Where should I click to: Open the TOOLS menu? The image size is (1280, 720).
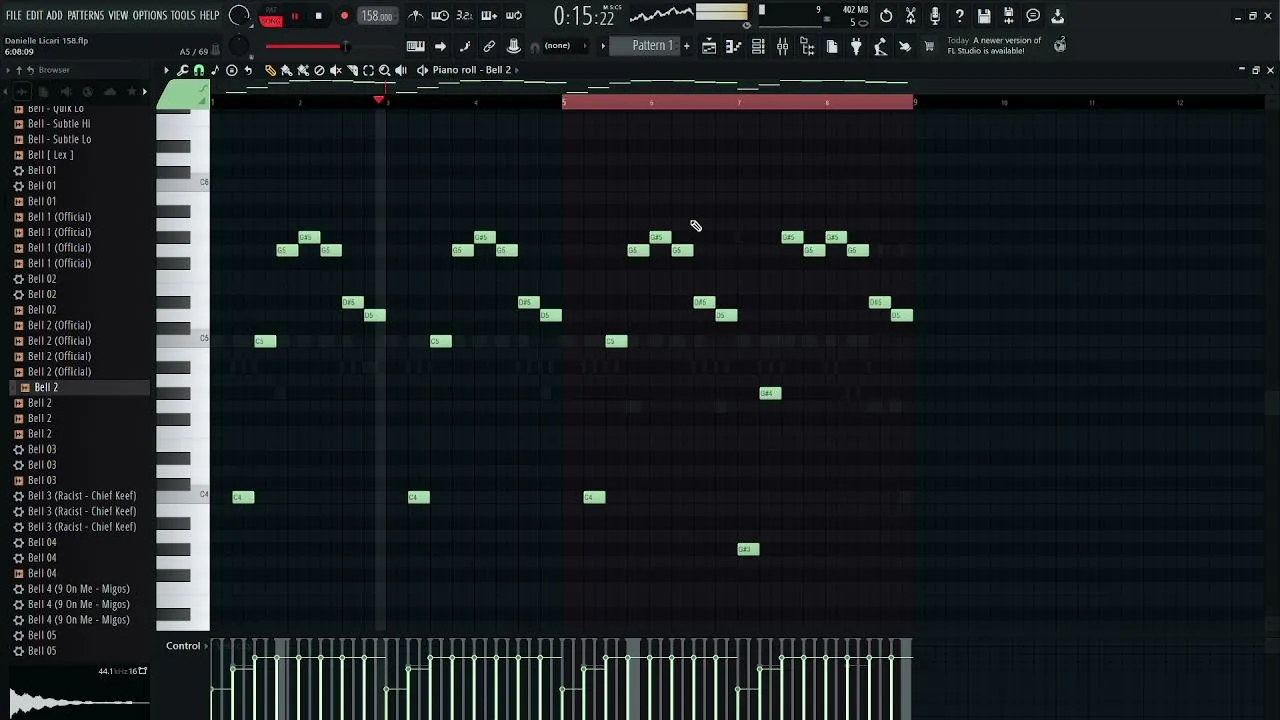pyautogui.click(x=183, y=16)
